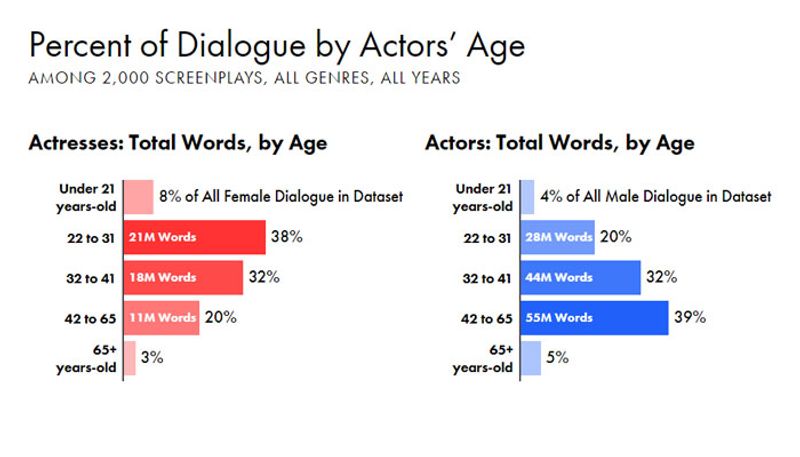Image resolution: width=800 pixels, height=457 pixels.
Task: Click the red 18M Words bar for actresses
Action: tap(183, 278)
